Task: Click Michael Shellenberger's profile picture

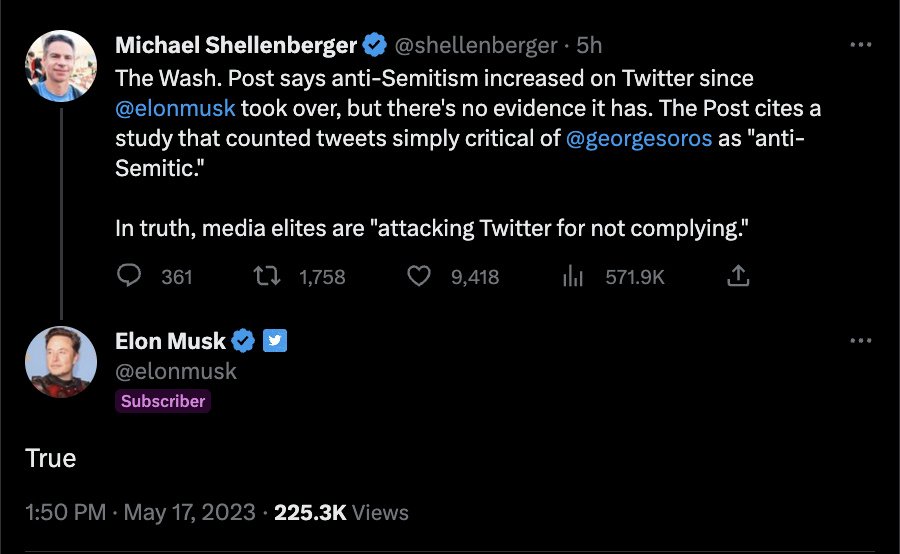Action: (x=61, y=65)
